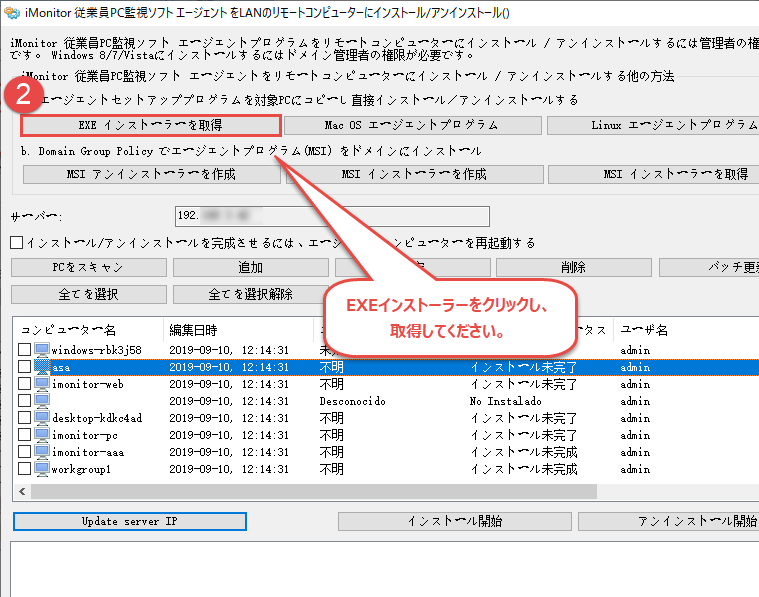This screenshot has width=759, height=597.
Task: Click the Update server IP button
Action: (130, 521)
